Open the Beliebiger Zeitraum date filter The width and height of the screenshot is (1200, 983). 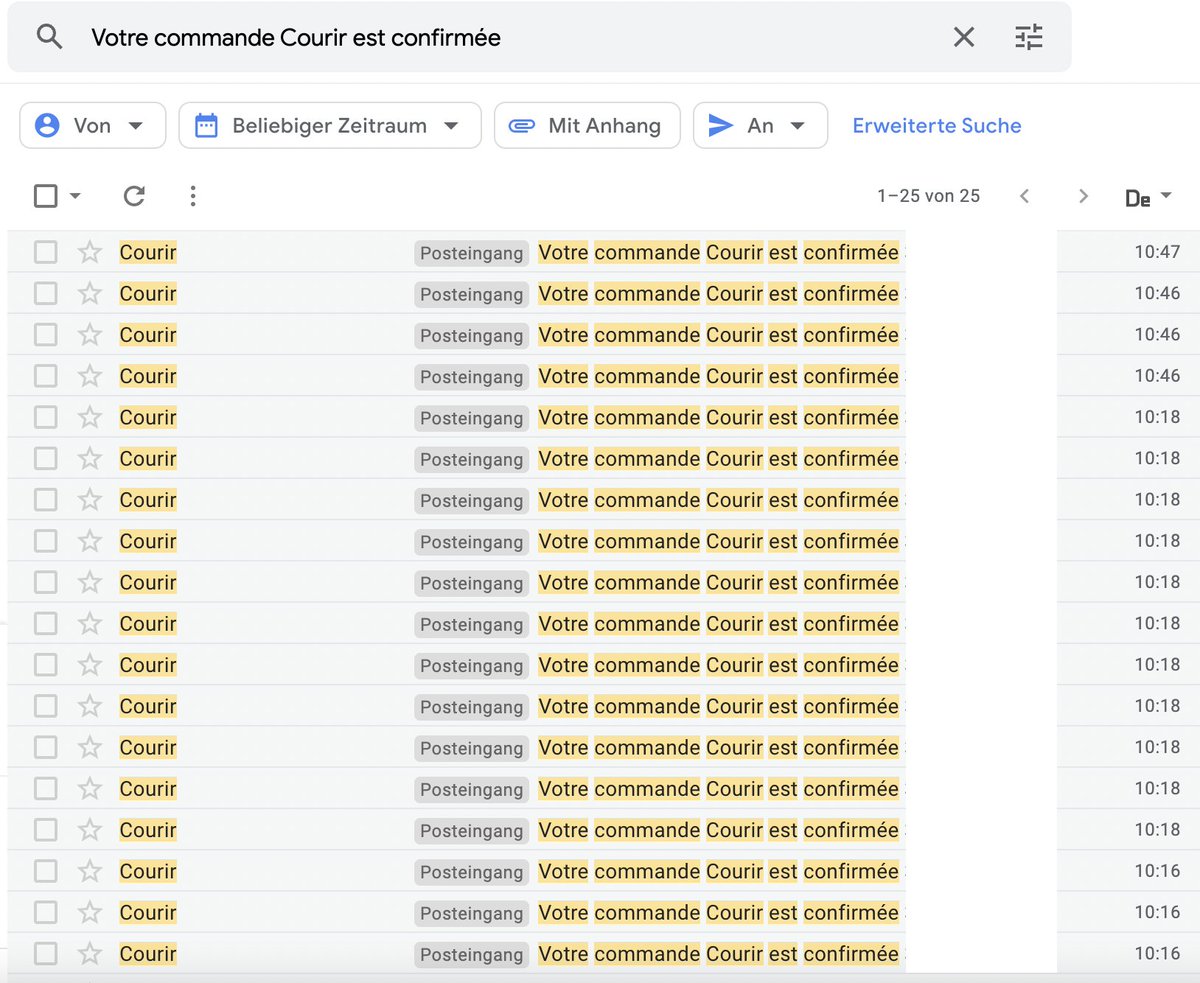330,126
